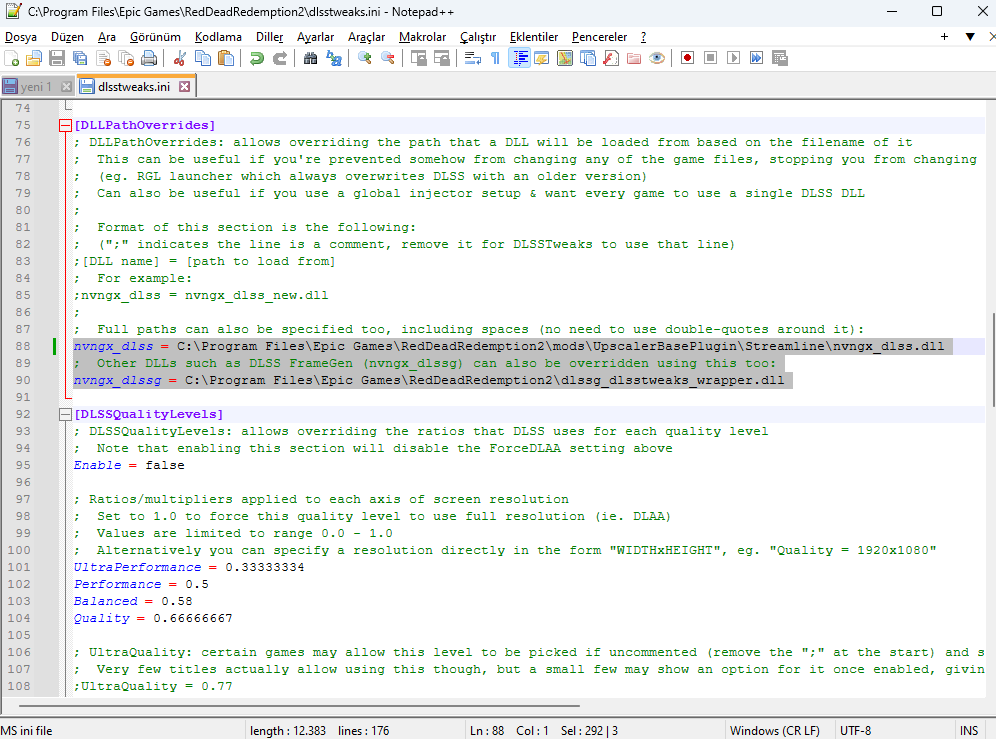The width and height of the screenshot is (996, 739).
Task: Open the ? help menu
Action: [643, 37]
